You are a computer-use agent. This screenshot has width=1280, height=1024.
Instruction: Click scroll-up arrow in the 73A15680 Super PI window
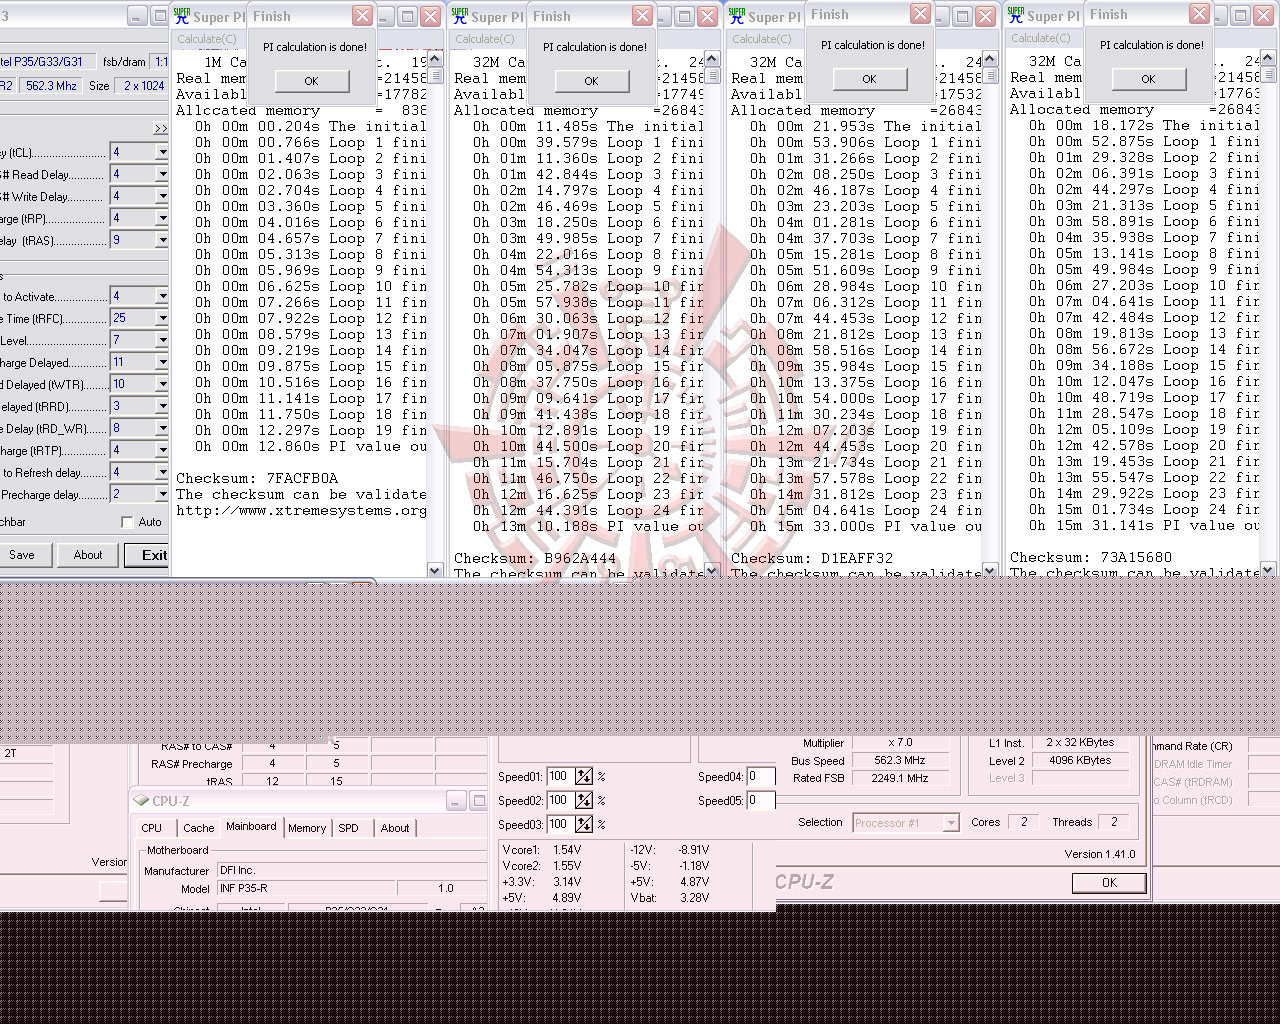click(1268, 60)
